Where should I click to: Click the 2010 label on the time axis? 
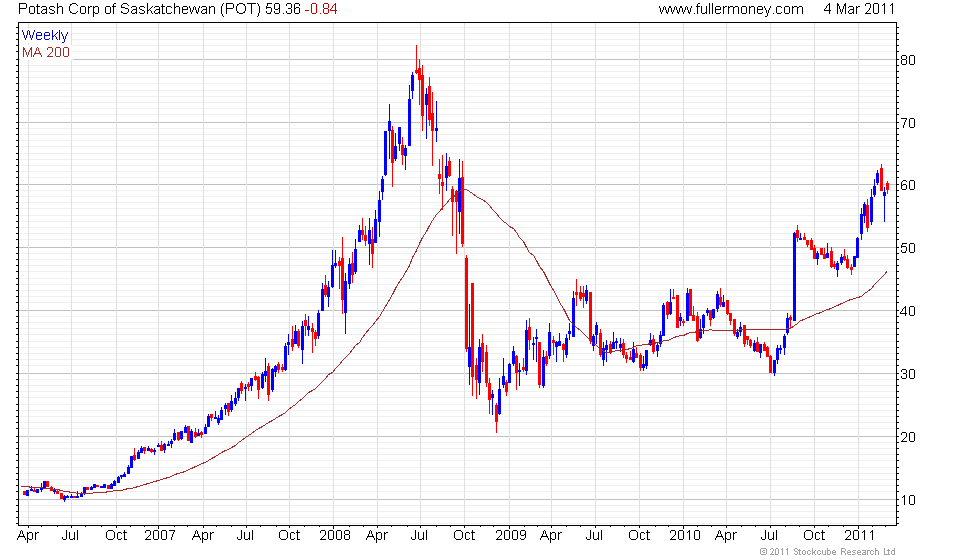684,535
